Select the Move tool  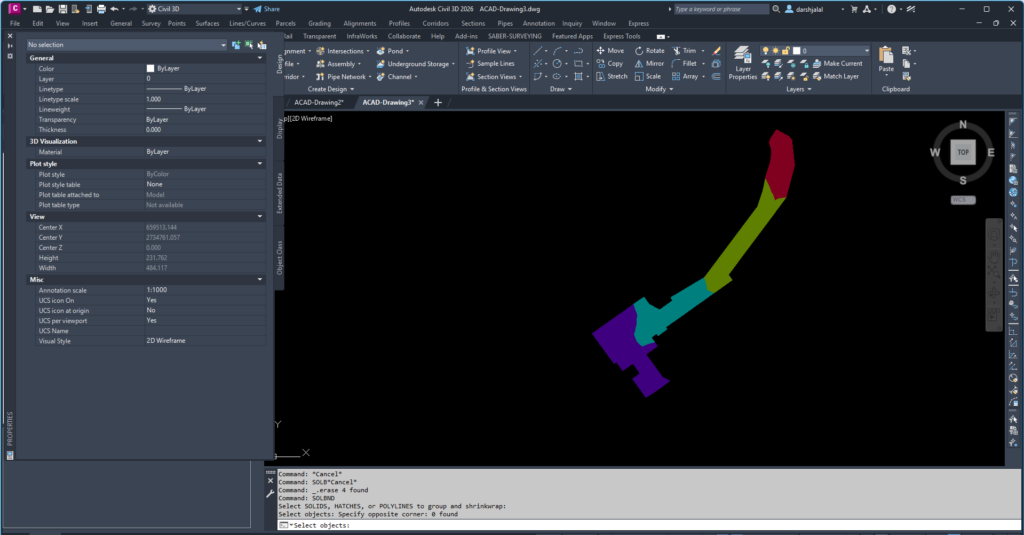coord(610,50)
